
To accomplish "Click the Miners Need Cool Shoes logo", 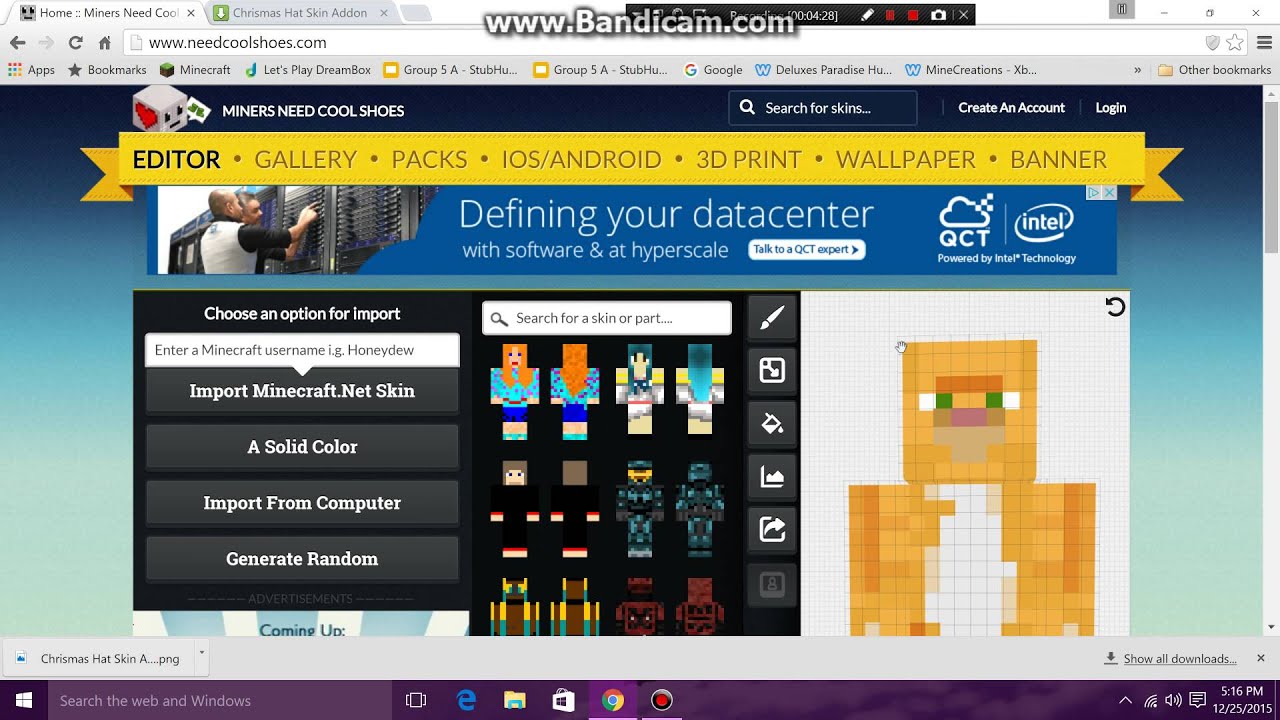I will point(172,108).
